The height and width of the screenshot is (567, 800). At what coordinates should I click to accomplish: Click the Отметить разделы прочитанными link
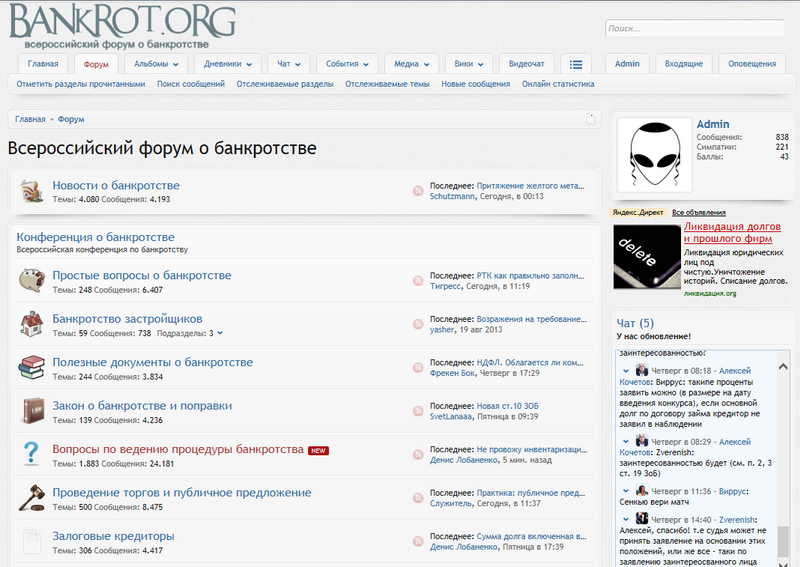point(80,84)
